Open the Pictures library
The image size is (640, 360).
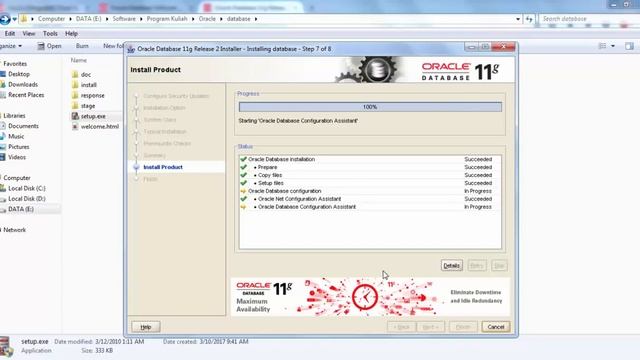coord(18,147)
